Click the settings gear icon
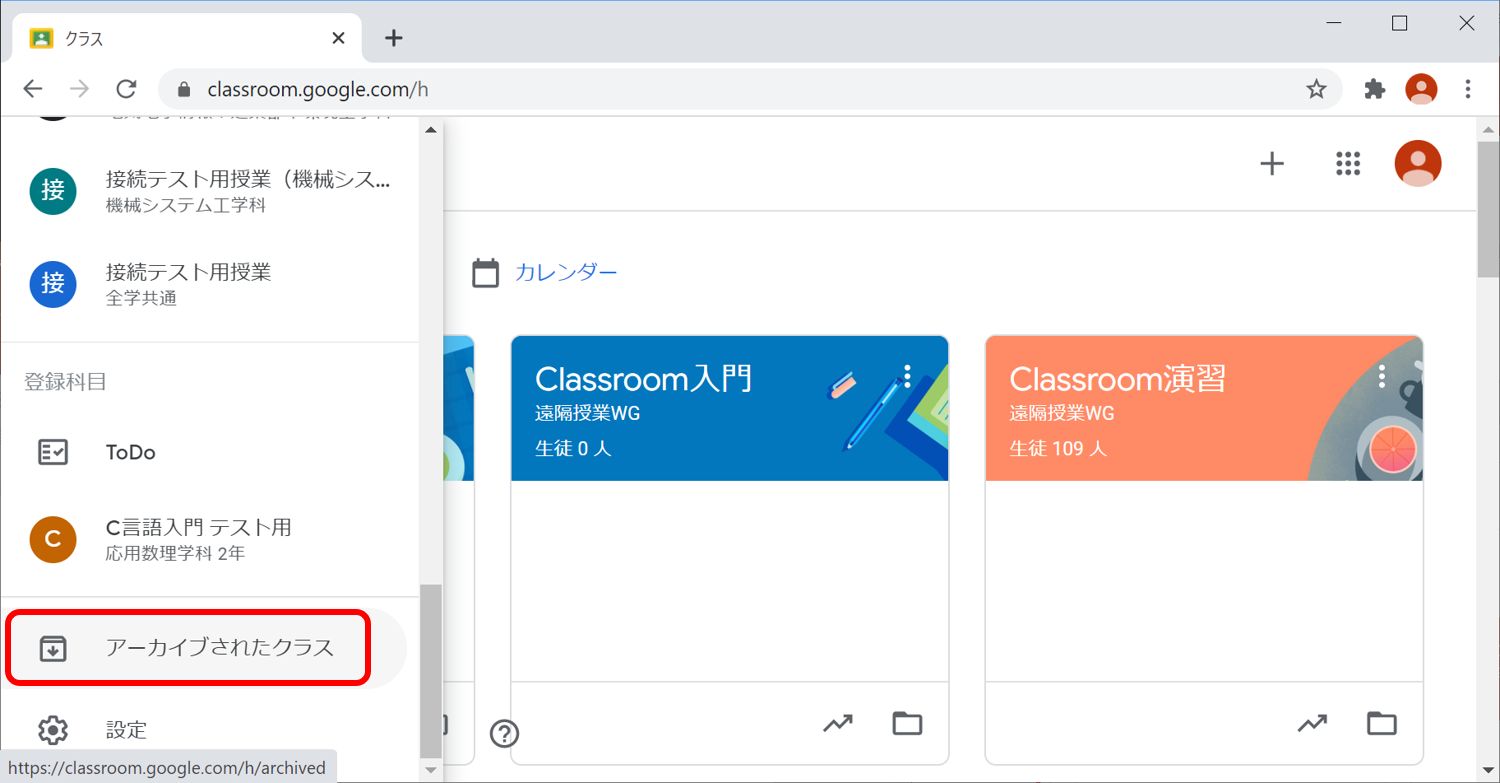 pos(53,730)
